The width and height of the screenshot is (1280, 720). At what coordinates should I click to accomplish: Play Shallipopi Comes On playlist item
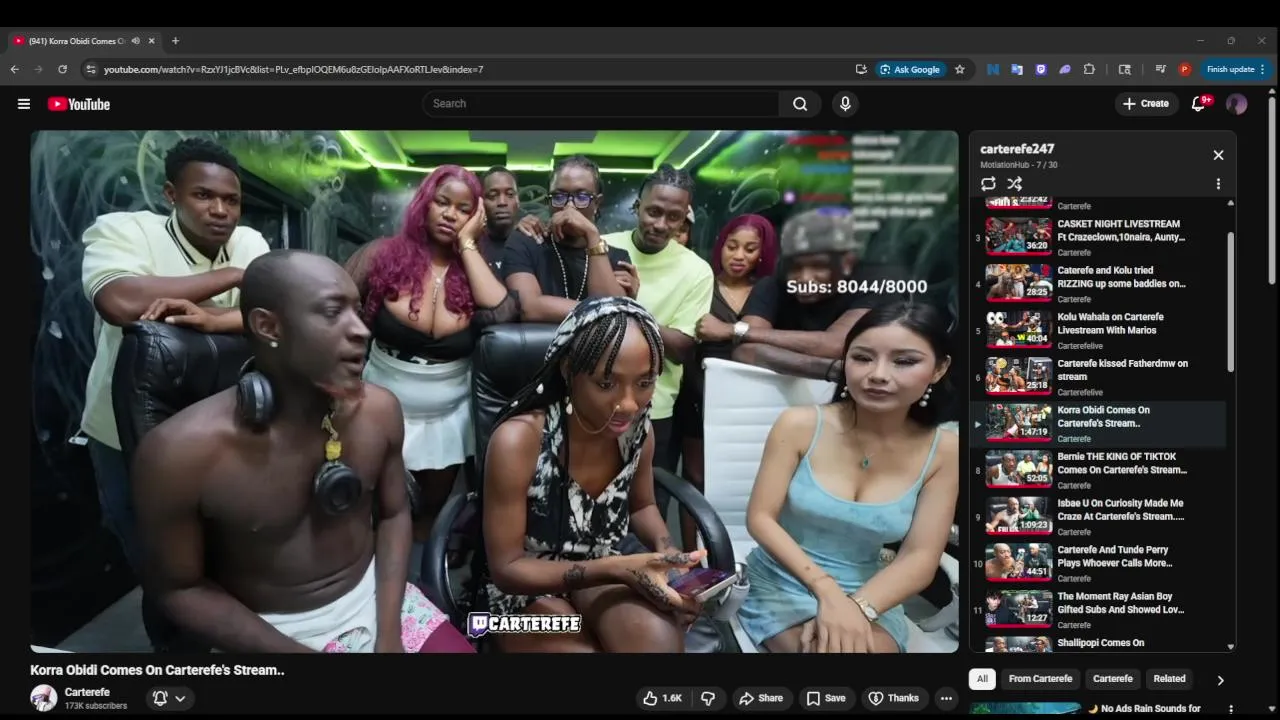tap(1097, 644)
